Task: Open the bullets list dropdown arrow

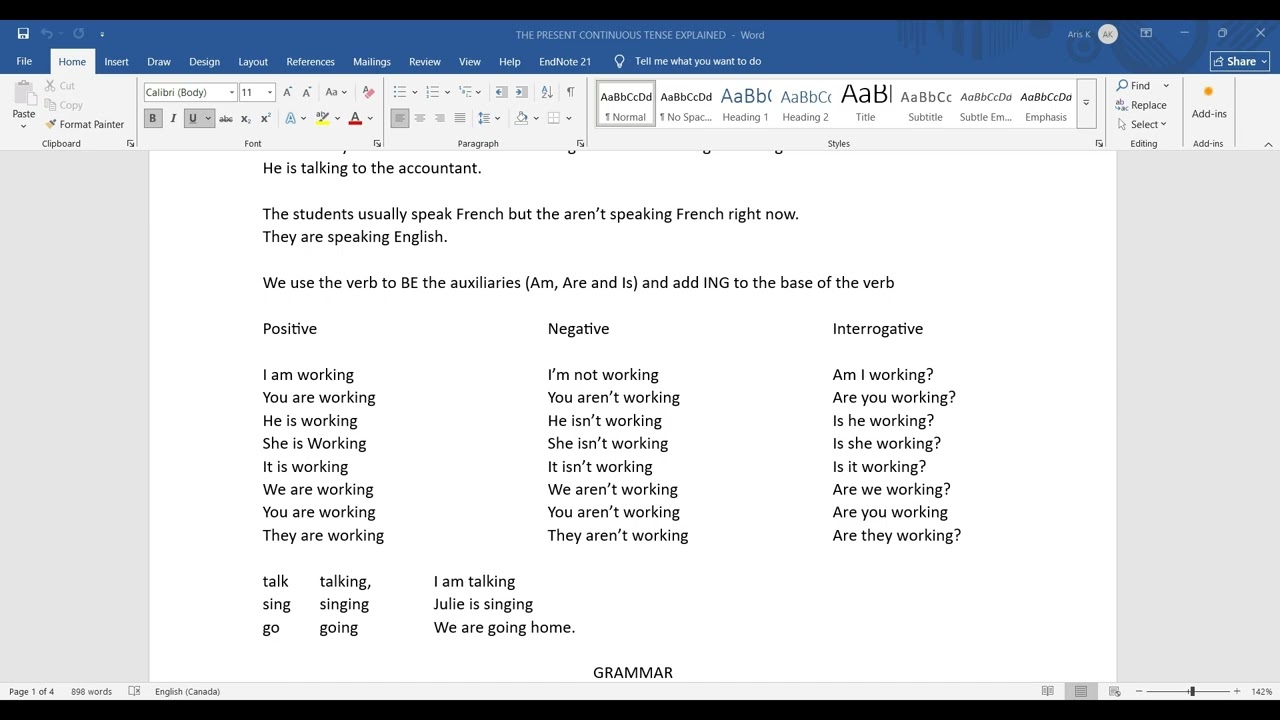Action: (x=415, y=92)
